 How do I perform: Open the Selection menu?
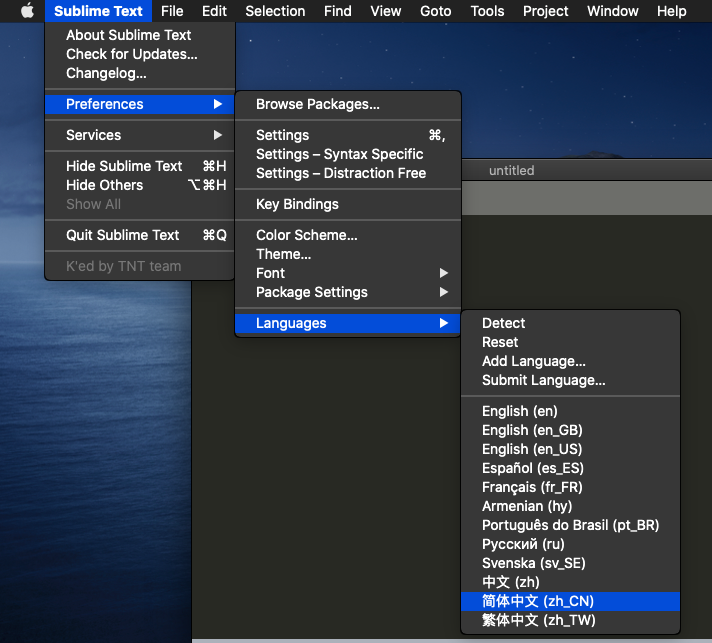coord(275,10)
